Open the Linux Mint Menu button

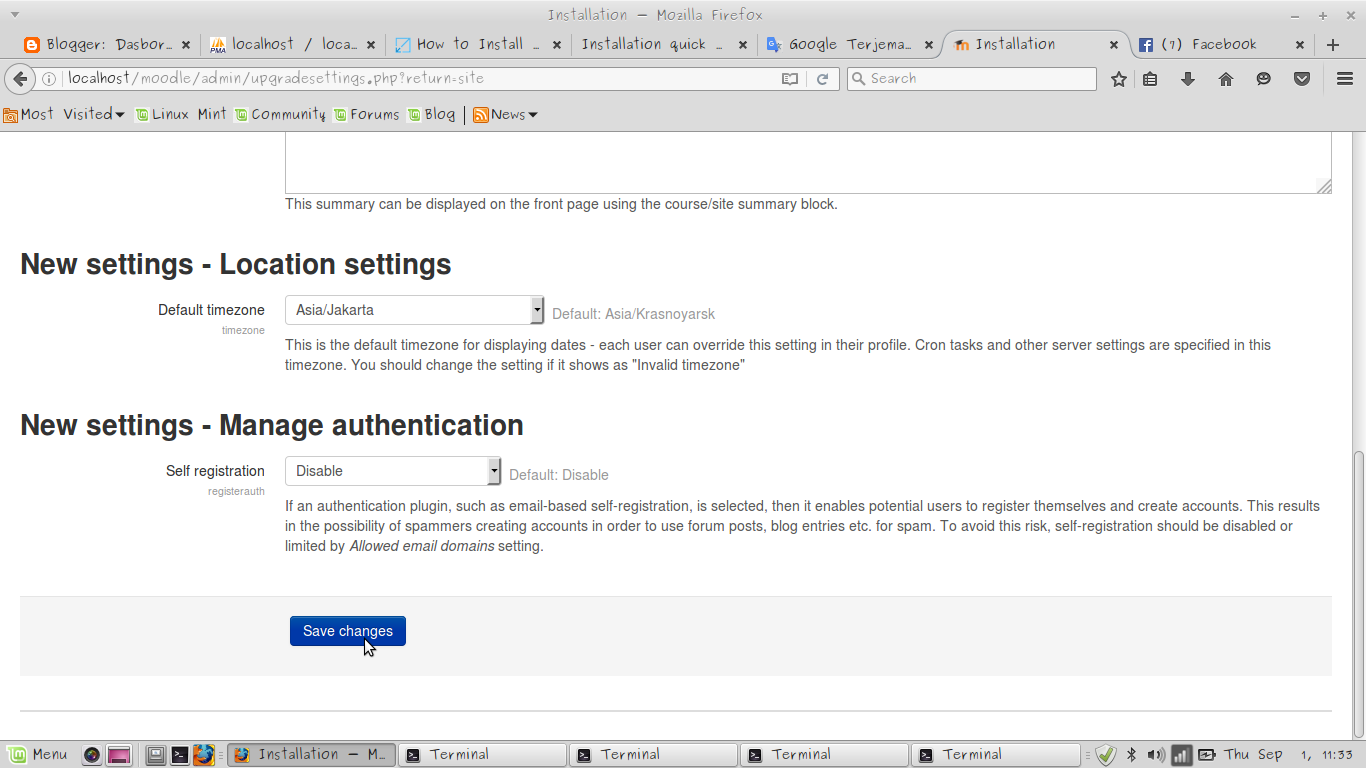38,755
